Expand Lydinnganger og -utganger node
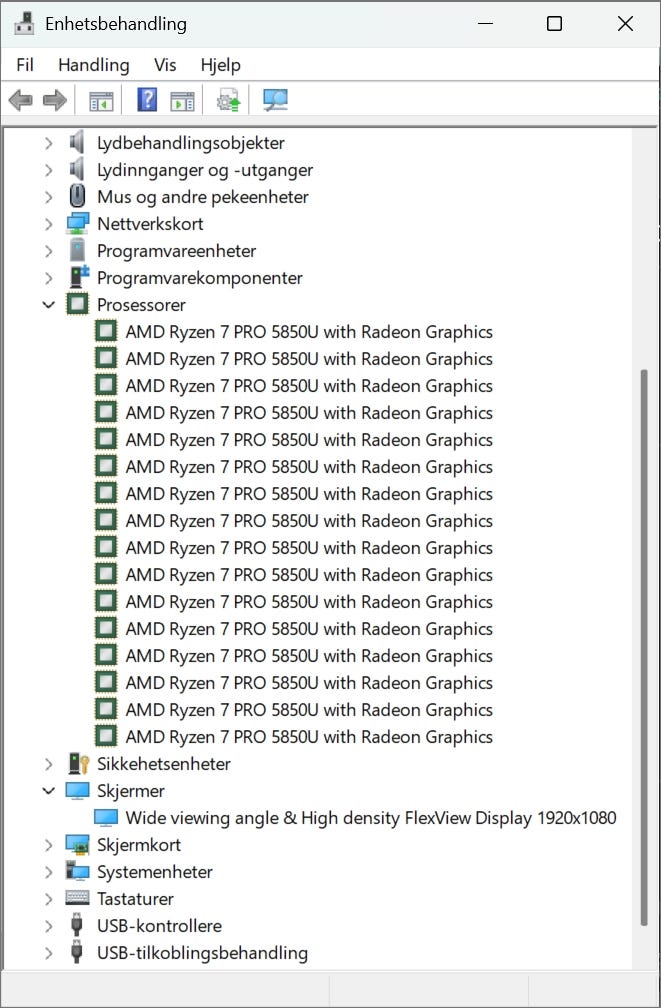 click(49, 170)
